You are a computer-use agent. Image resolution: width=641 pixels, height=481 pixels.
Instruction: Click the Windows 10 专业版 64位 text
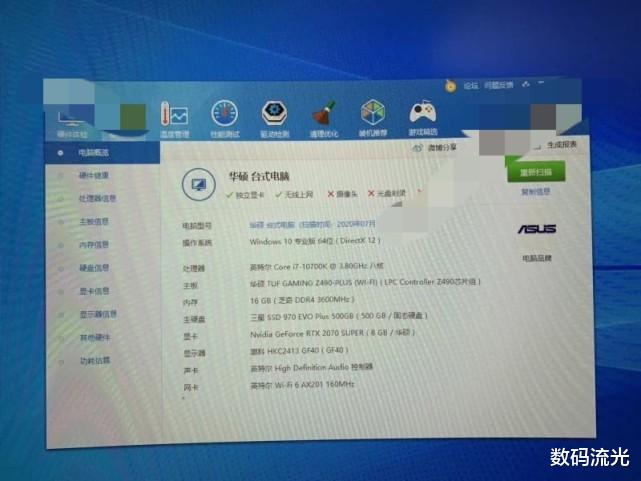point(315,241)
